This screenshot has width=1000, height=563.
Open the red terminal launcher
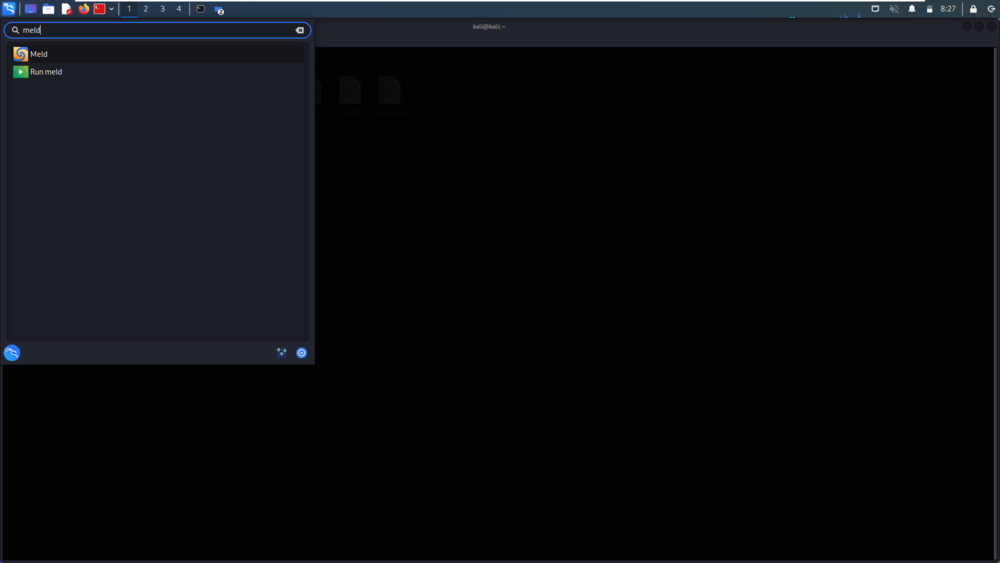tap(99, 9)
